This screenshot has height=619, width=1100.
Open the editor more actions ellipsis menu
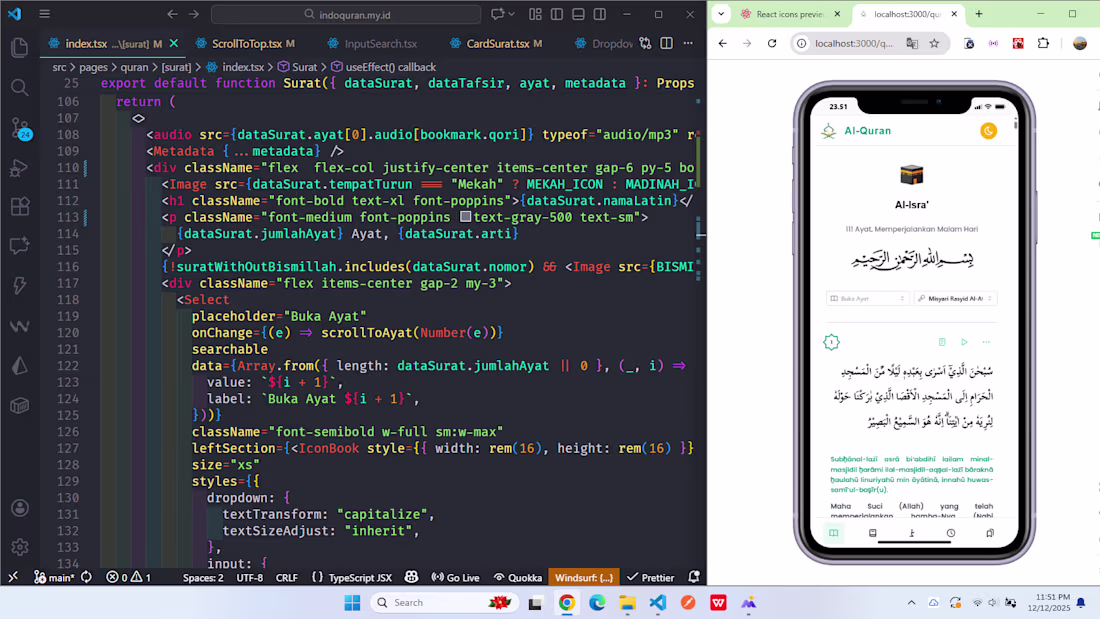[x=688, y=44]
